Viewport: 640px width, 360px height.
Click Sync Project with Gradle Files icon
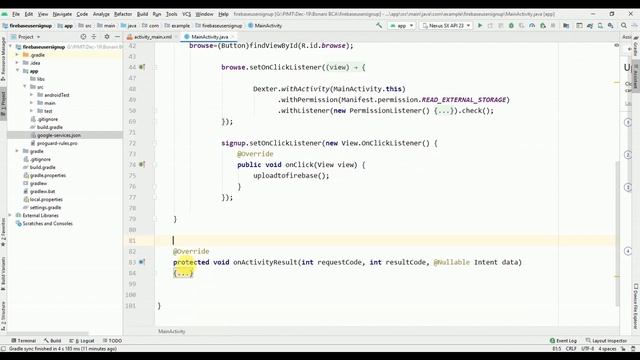coord(590,25)
